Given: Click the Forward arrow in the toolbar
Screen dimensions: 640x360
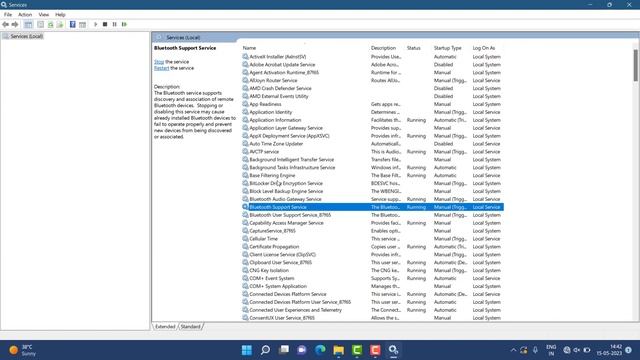Looking at the screenshot, I should point(15,24).
